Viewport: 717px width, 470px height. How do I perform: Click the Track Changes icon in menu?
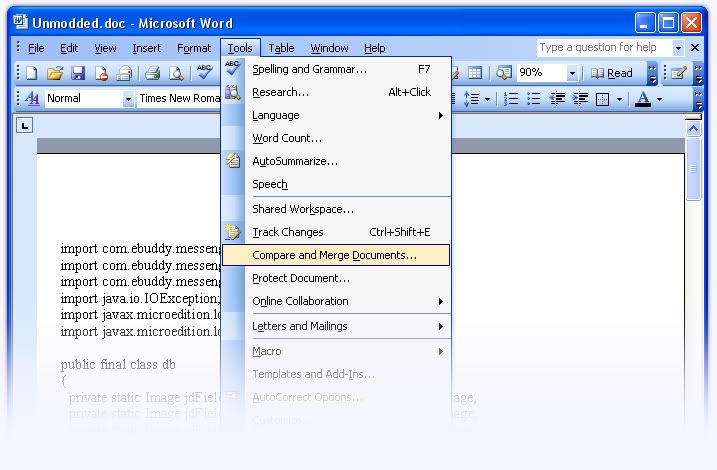233,232
